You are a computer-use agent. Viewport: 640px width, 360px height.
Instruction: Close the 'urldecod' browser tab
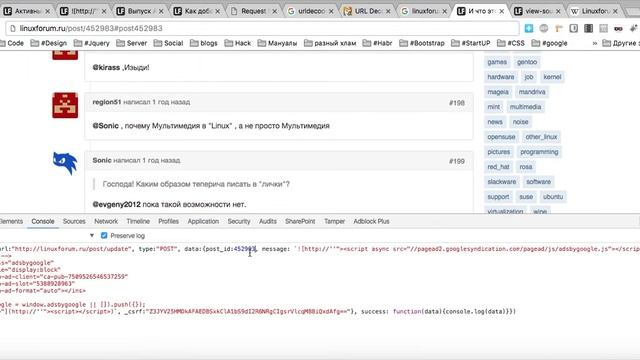point(331,11)
